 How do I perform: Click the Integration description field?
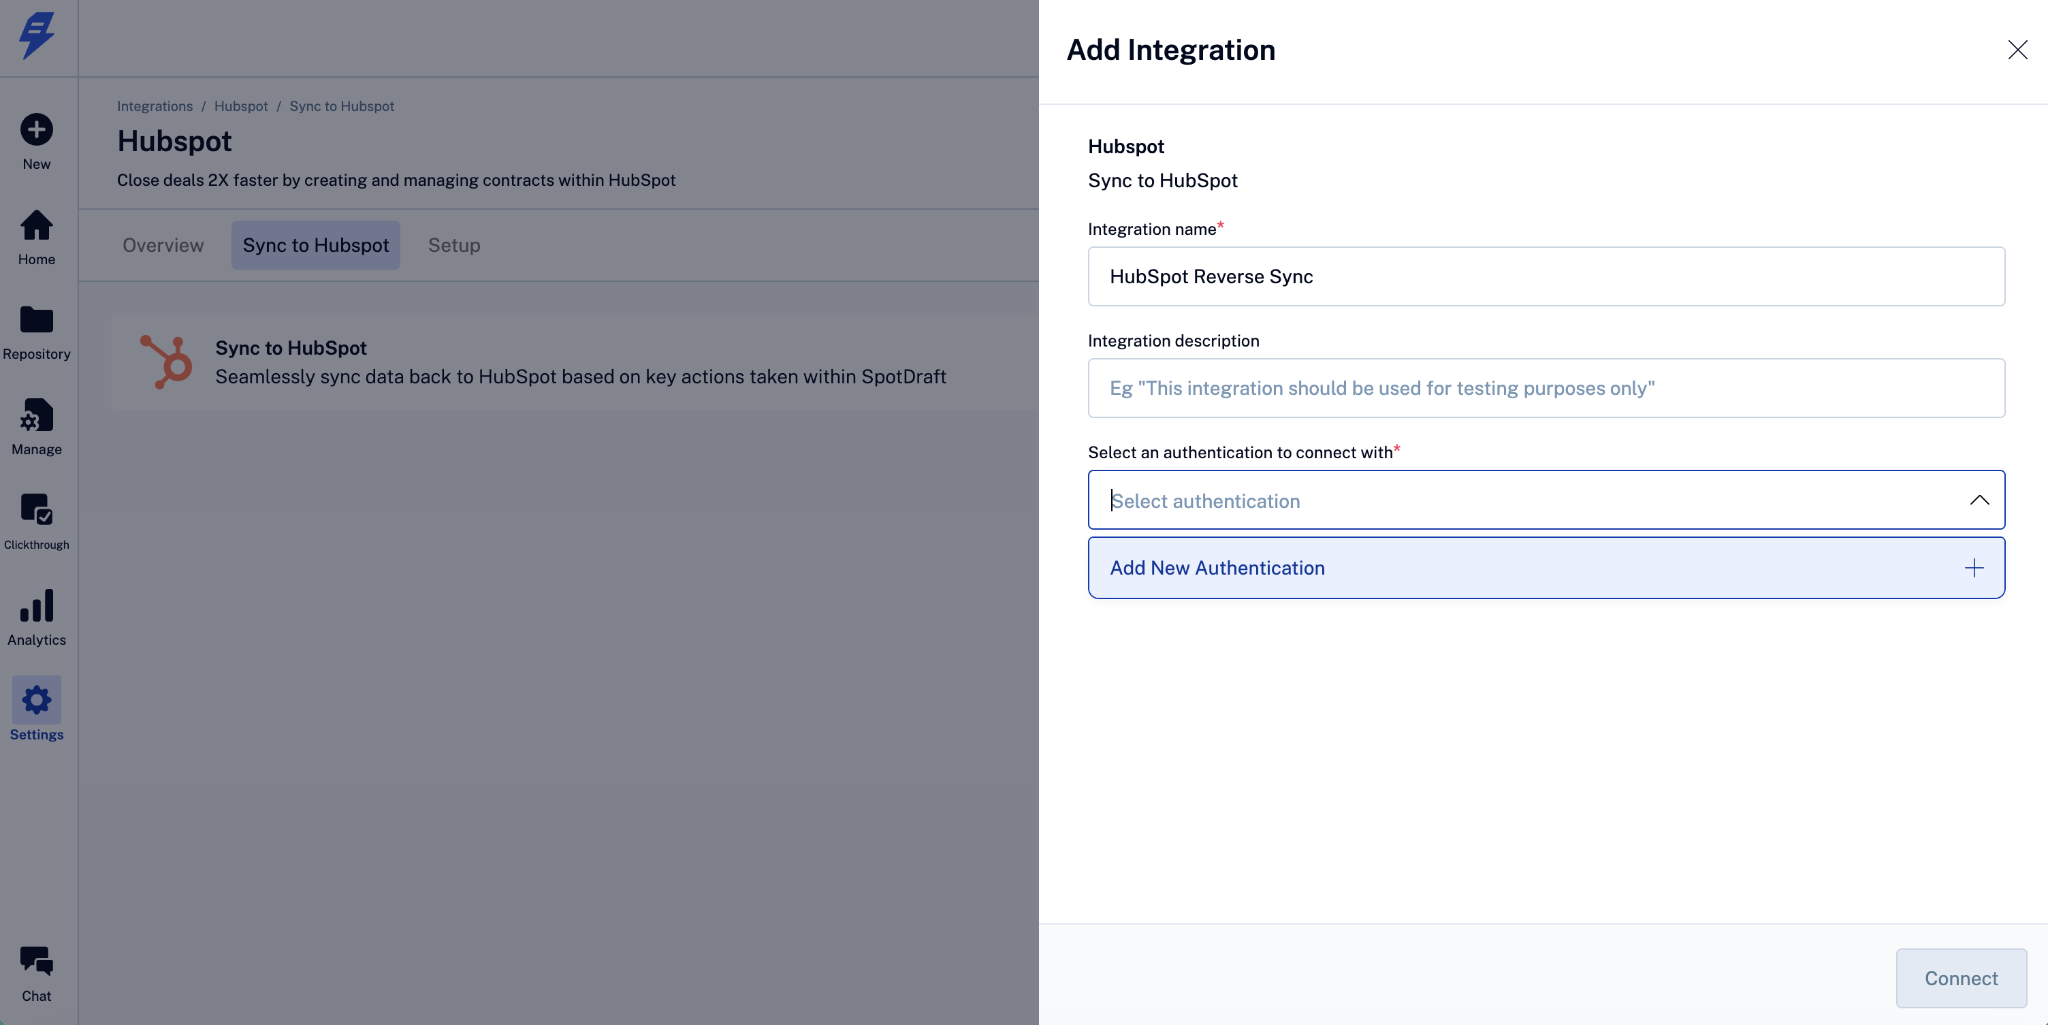[1545, 388]
